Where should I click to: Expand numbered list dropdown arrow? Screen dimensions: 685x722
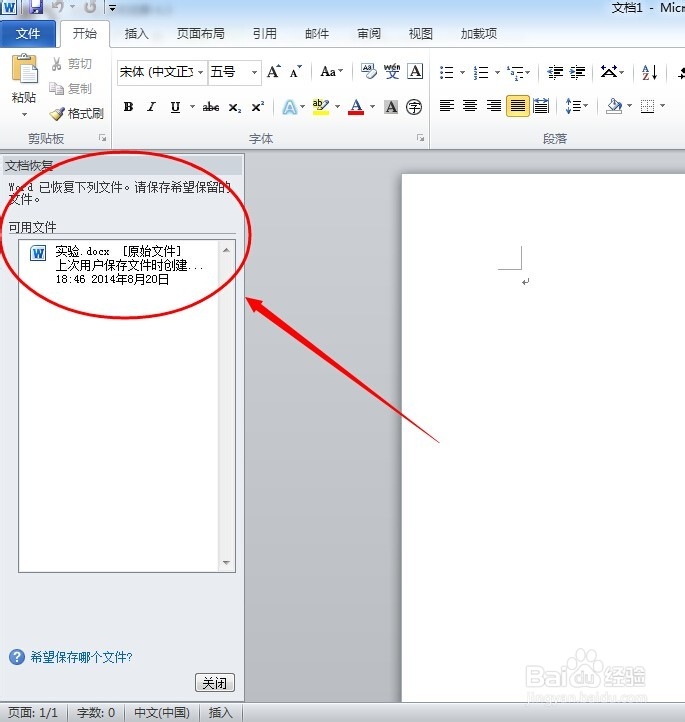click(497, 72)
